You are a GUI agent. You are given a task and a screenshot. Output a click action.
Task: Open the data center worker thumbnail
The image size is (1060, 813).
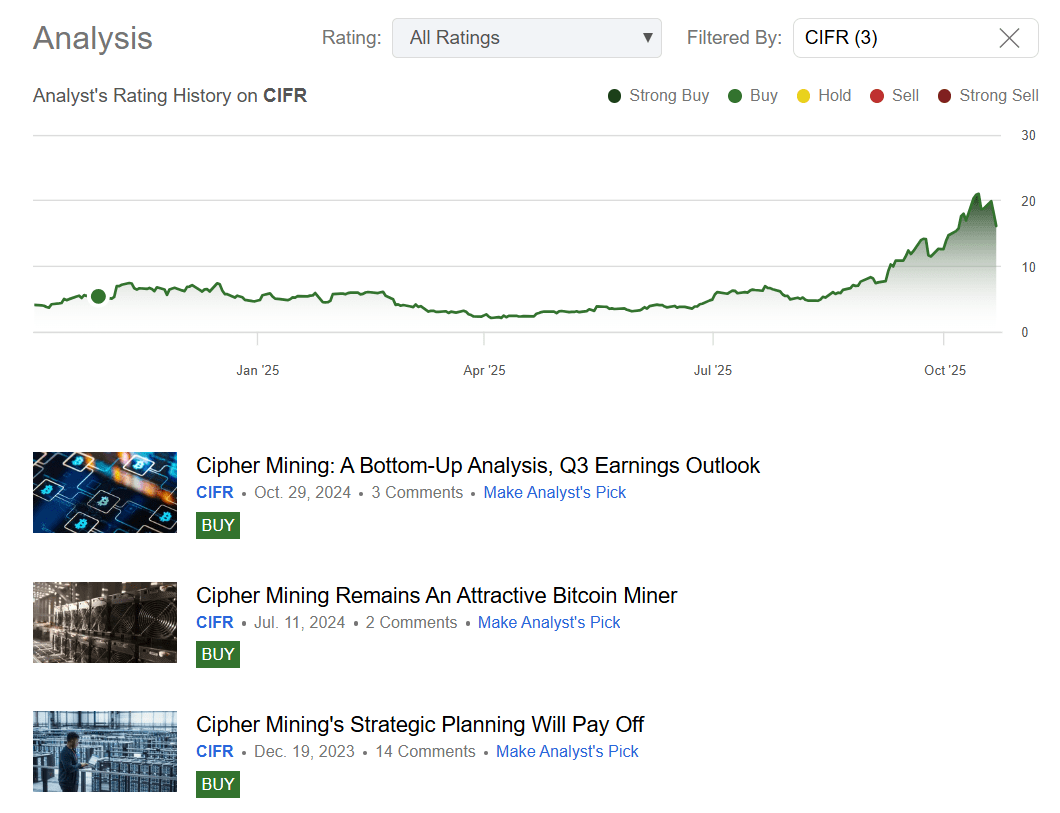click(x=105, y=751)
